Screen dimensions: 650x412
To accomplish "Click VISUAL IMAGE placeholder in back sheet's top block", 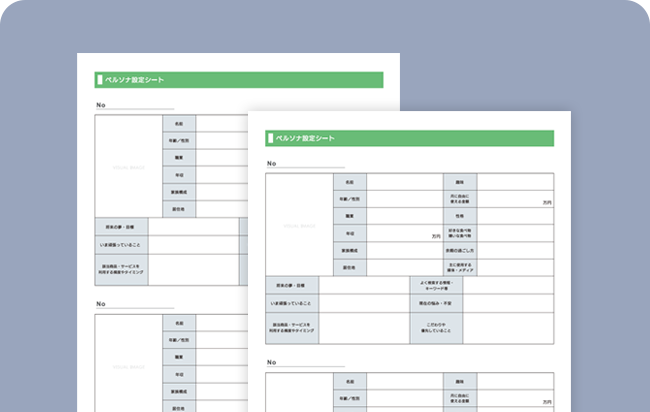I will click(129, 167).
